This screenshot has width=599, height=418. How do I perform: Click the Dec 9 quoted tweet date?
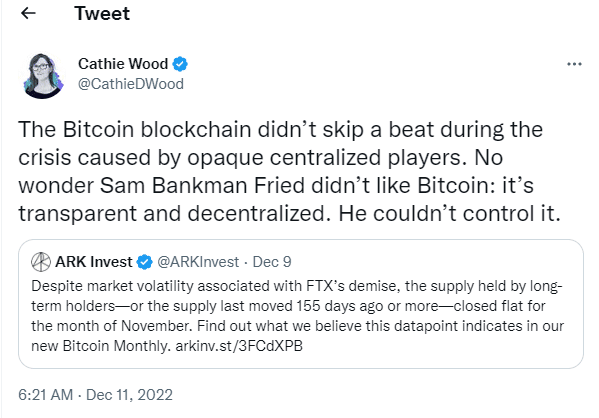(272, 262)
